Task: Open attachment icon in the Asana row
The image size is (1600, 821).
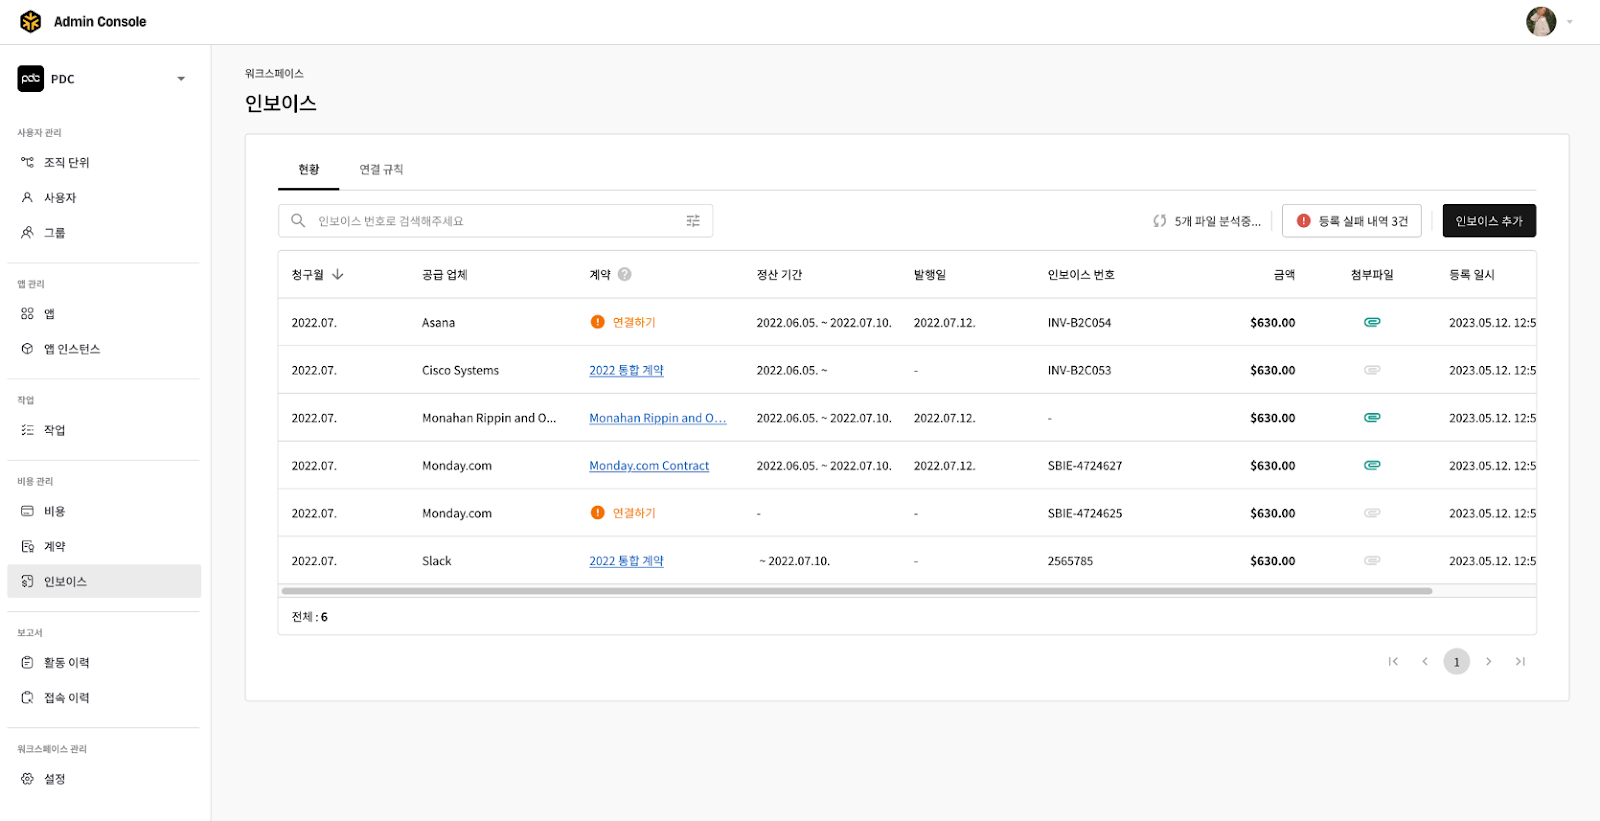Action: click(x=1372, y=322)
